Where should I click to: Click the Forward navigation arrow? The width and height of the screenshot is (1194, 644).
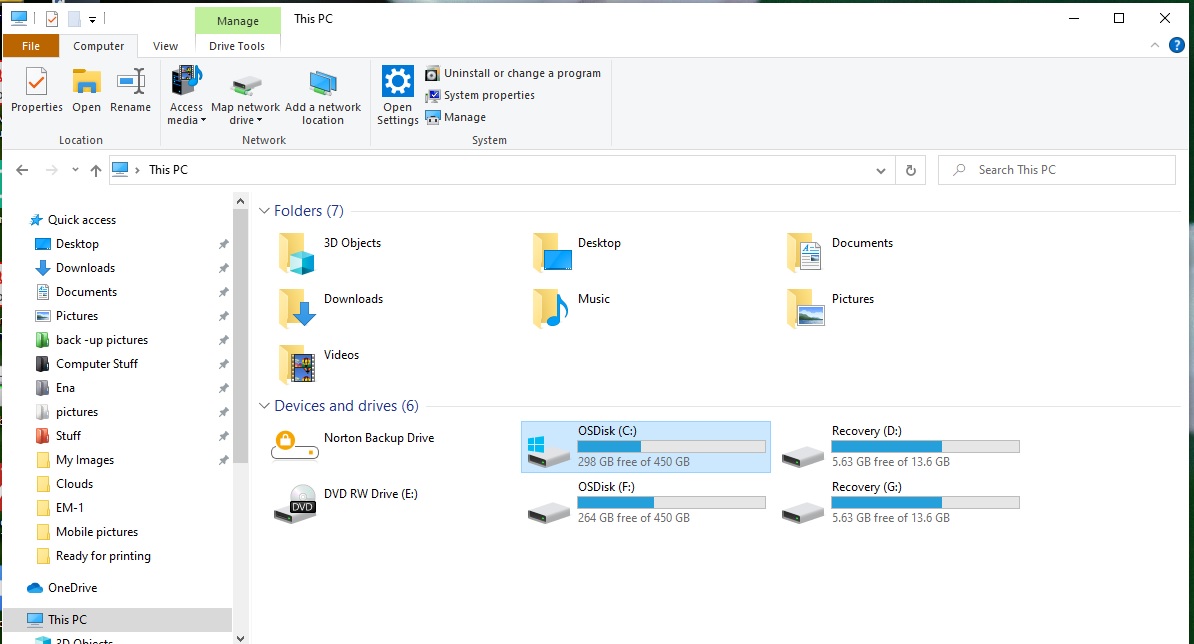coord(51,170)
